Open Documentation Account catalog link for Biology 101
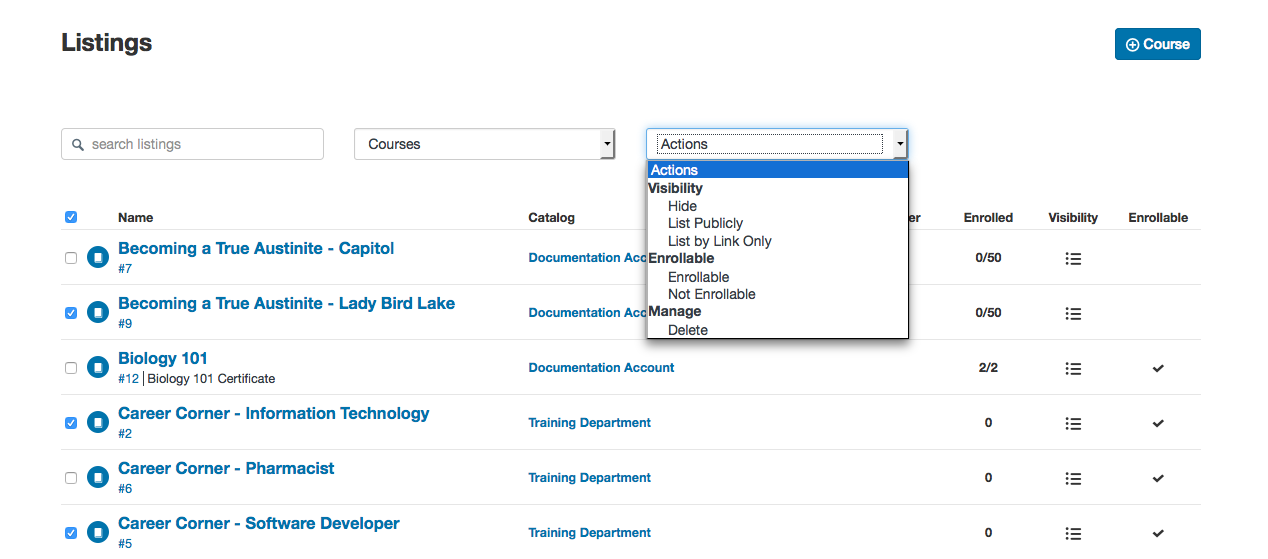Viewport: 1268px width, 559px height. [601, 368]
